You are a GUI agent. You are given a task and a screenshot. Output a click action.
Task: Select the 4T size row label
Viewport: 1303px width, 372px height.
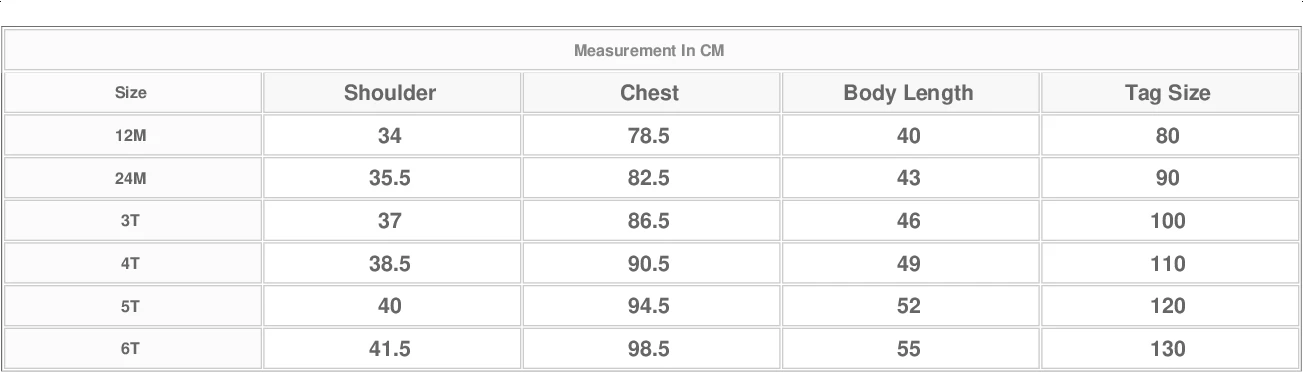coord(131,264)
